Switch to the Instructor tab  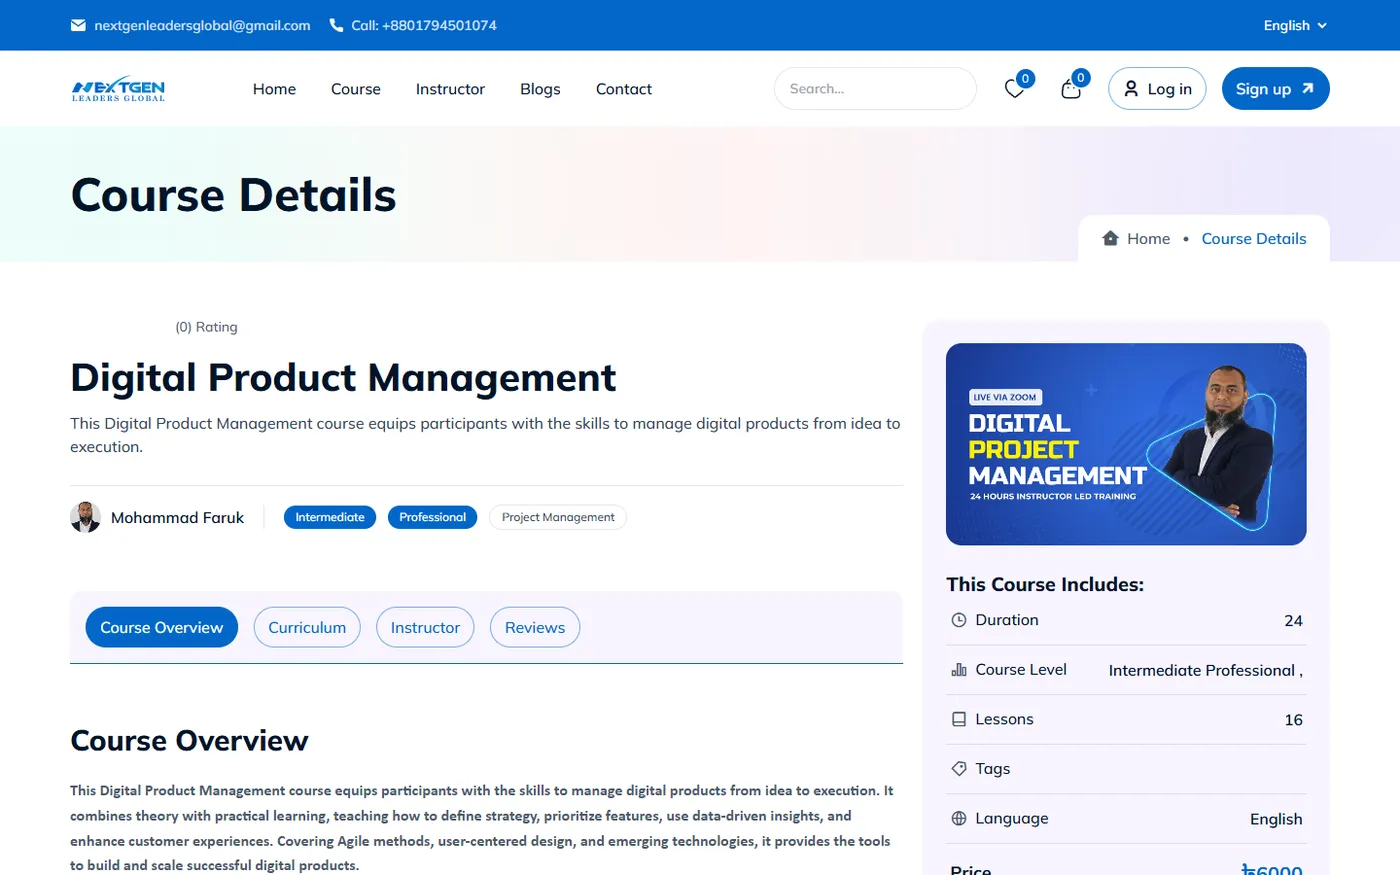point(425,627)
